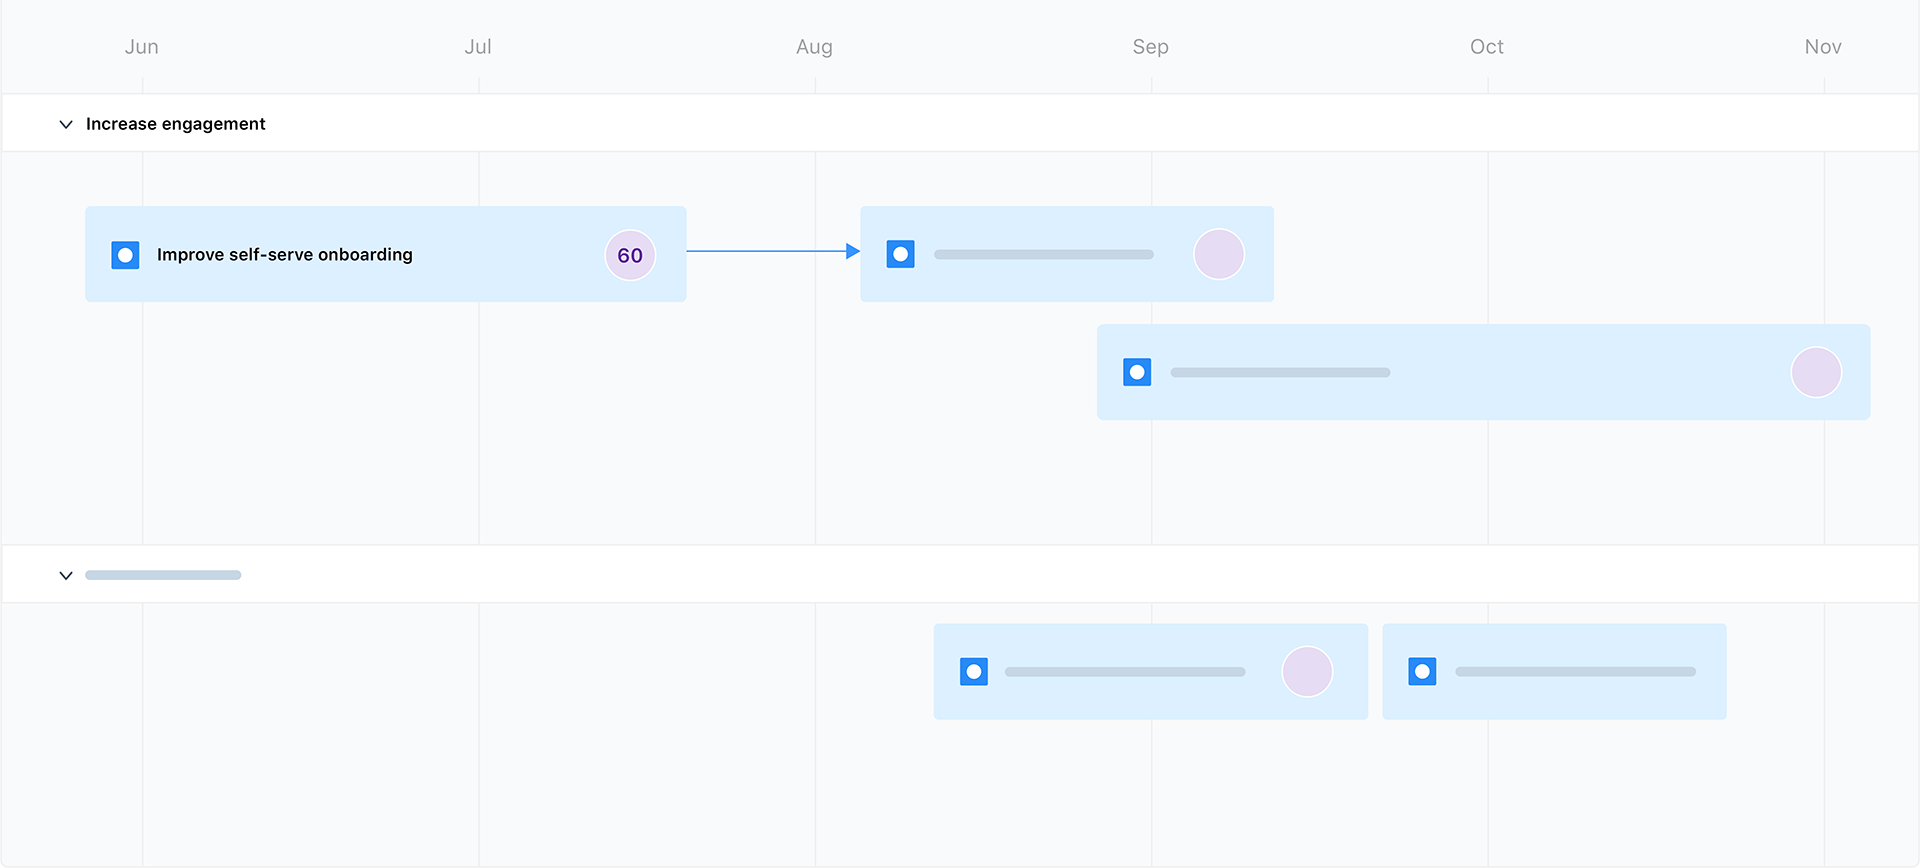Select the Nov month header

click(x=1823, y=46)
